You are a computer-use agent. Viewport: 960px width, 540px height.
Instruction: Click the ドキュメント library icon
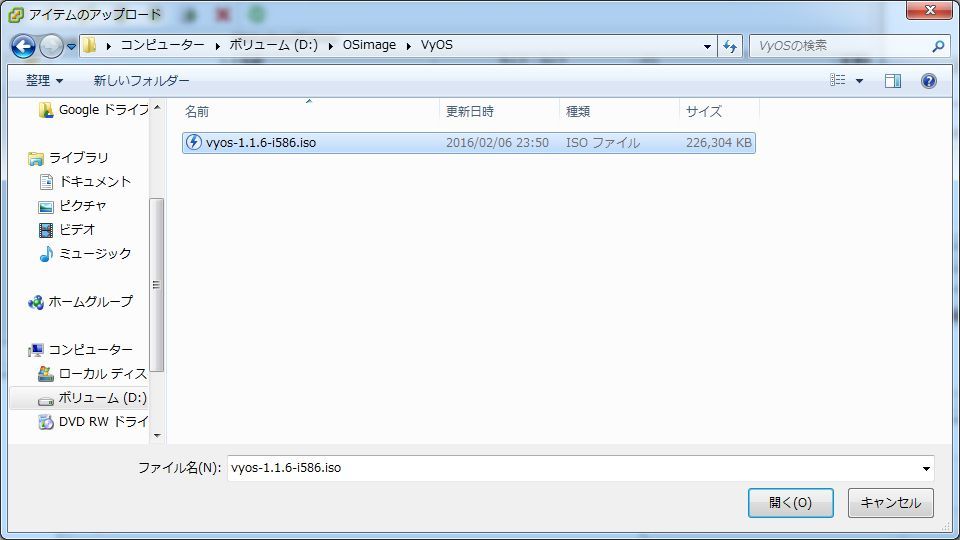(47, 182)
